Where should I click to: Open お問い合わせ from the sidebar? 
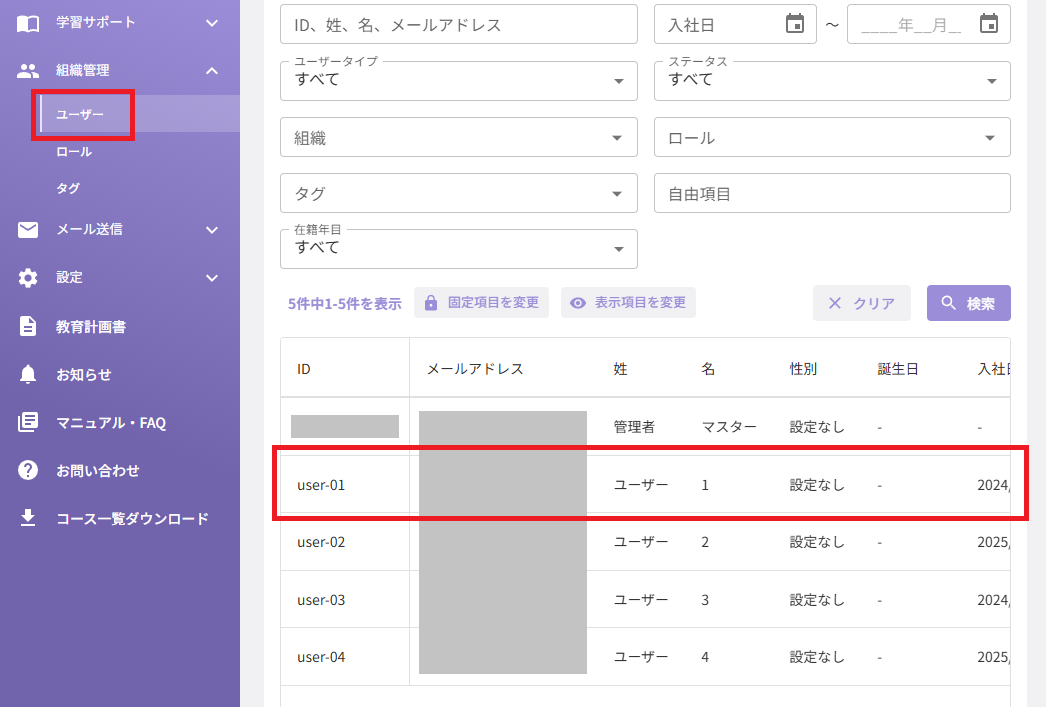pyautogui.click(x=97, y=471)
